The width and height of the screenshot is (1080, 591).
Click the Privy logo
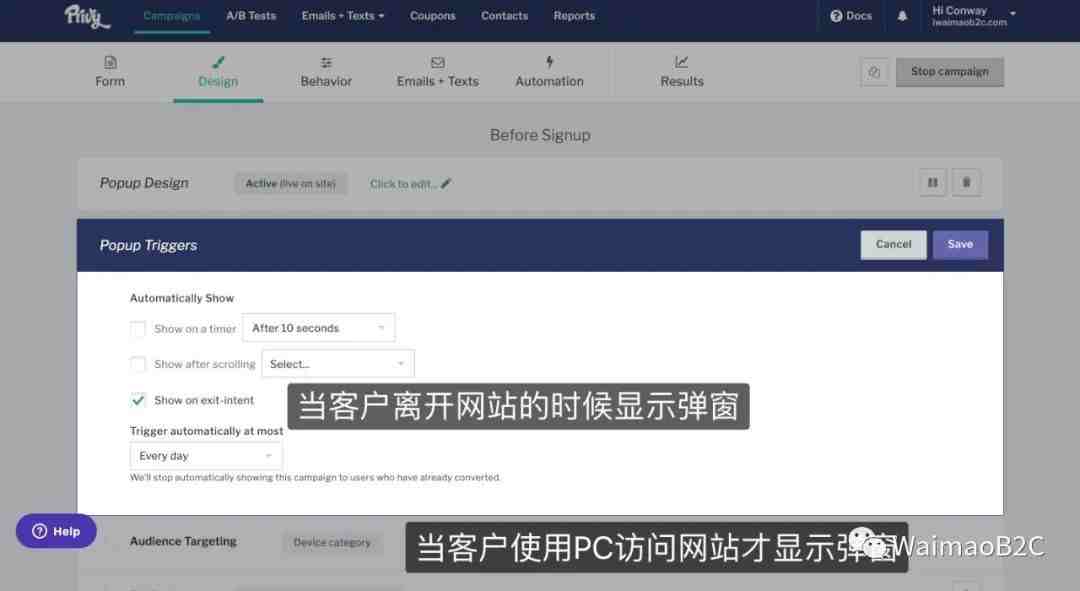(x=87, y=17)
